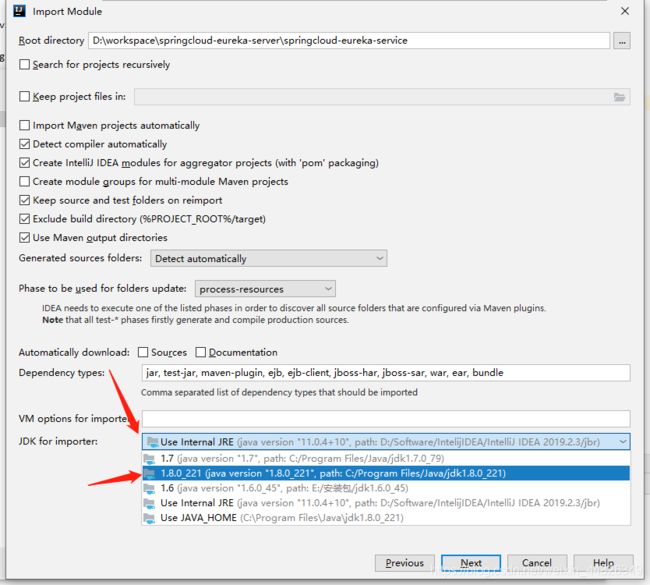
Task: Toggle Import Maven projects automatically checkbox
Action: tap(25, 126)
